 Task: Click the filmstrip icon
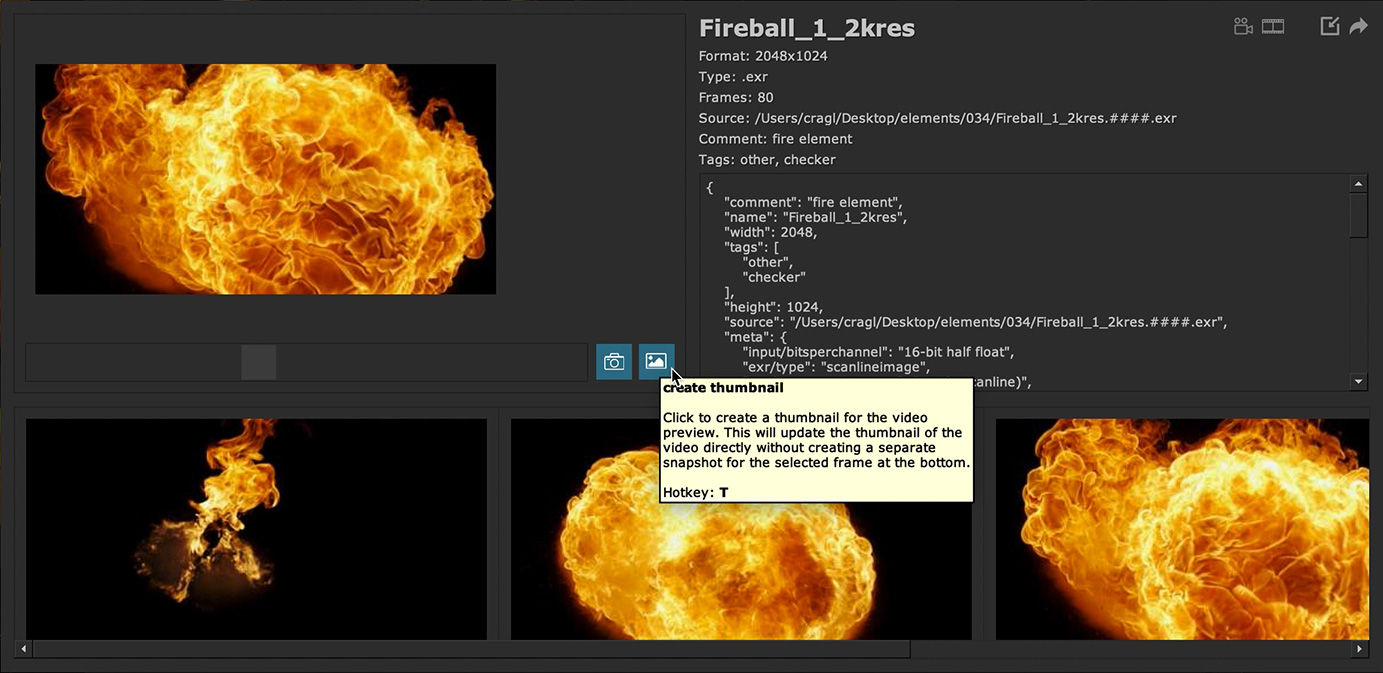click(1273, 27)
